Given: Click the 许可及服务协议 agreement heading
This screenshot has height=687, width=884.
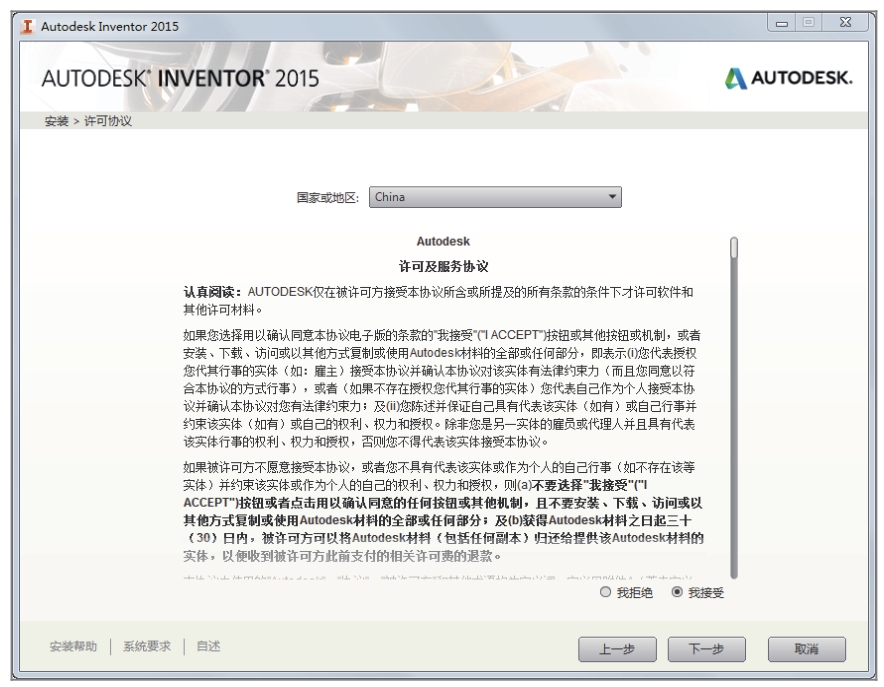Looking at the screenshot, I should point(443,267).
